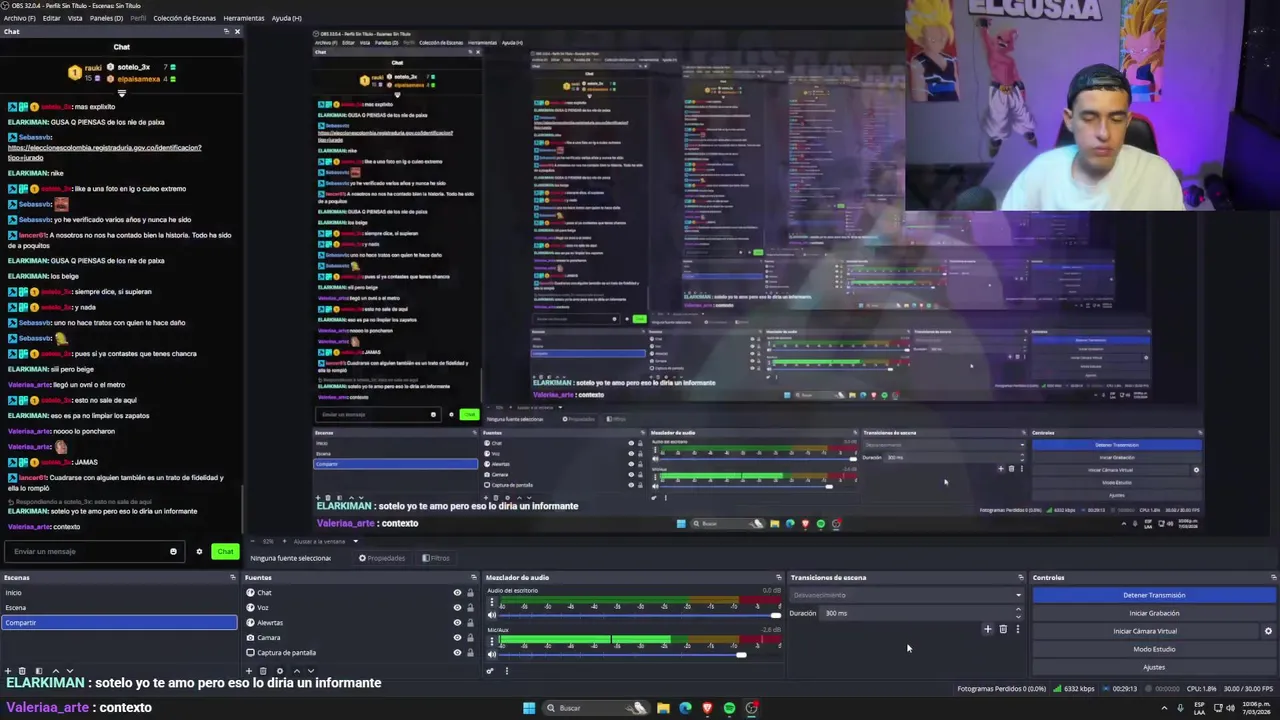Open the Paneles menu

coord(106,18)
